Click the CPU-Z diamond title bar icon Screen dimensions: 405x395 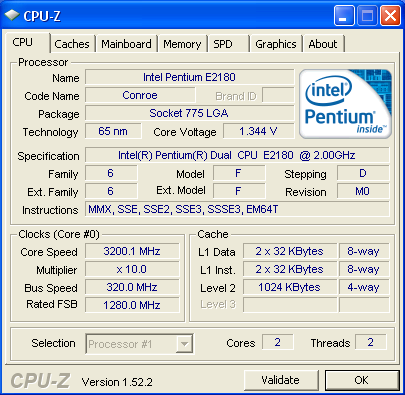point(12,15)
